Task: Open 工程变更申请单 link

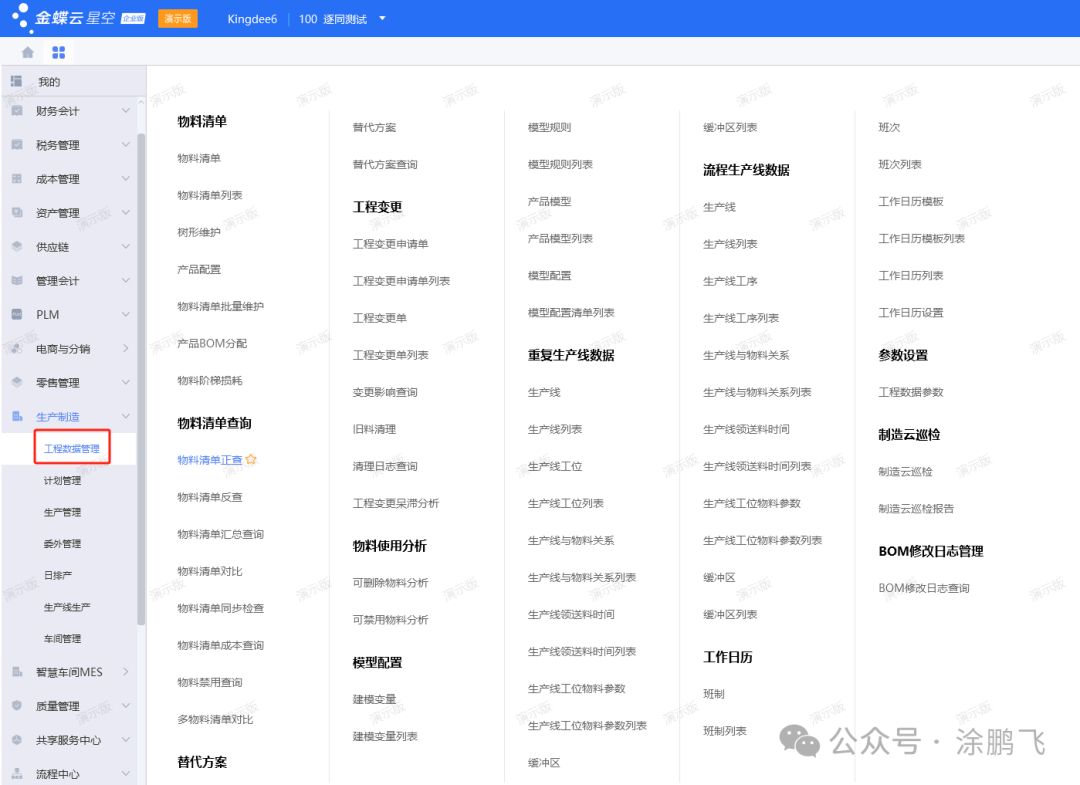Action: (390, 244)
